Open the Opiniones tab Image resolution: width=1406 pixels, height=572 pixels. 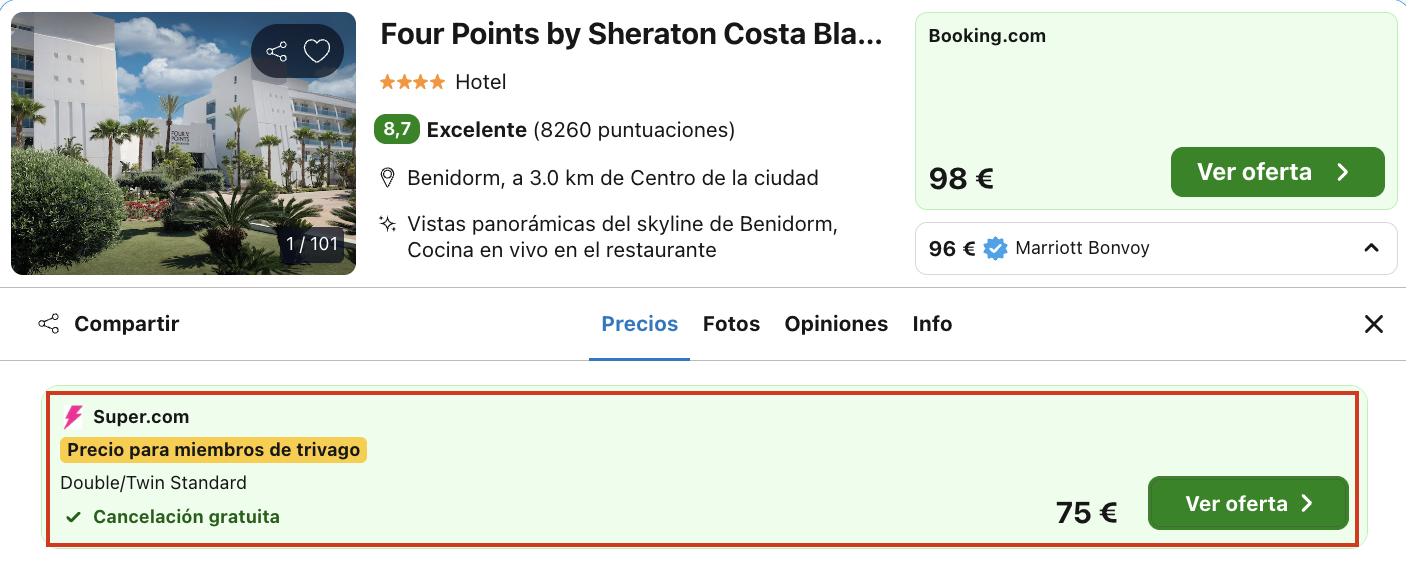836,324
